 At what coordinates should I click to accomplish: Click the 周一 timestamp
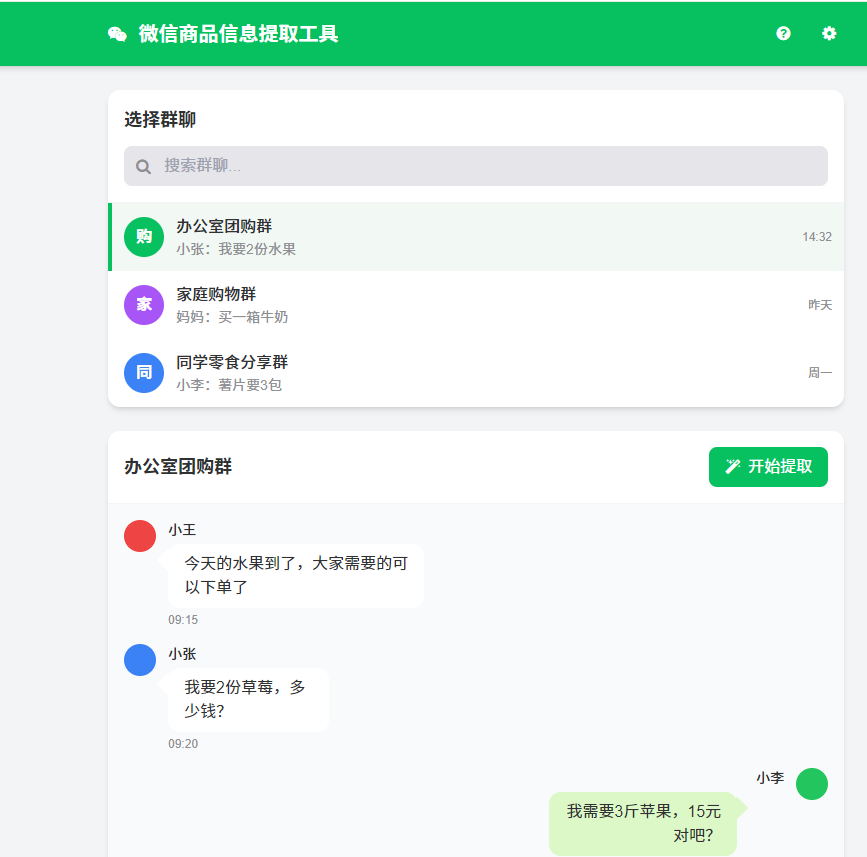pyautogui.click(x=820, y=373)
